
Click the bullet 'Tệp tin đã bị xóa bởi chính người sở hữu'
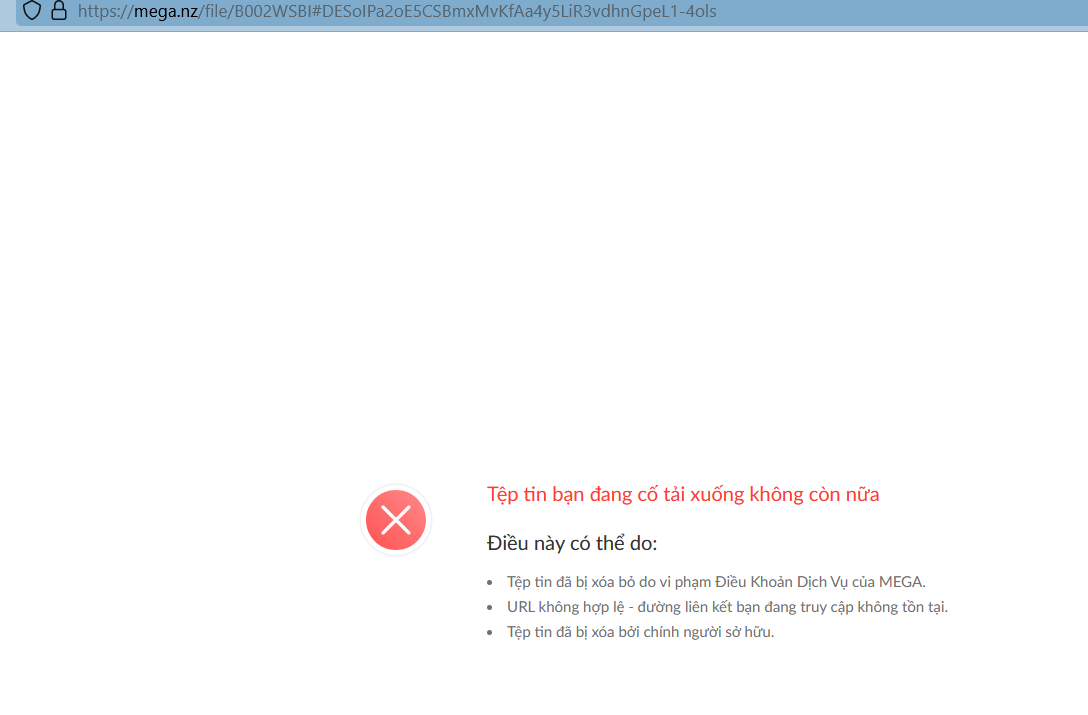[640, 632]
